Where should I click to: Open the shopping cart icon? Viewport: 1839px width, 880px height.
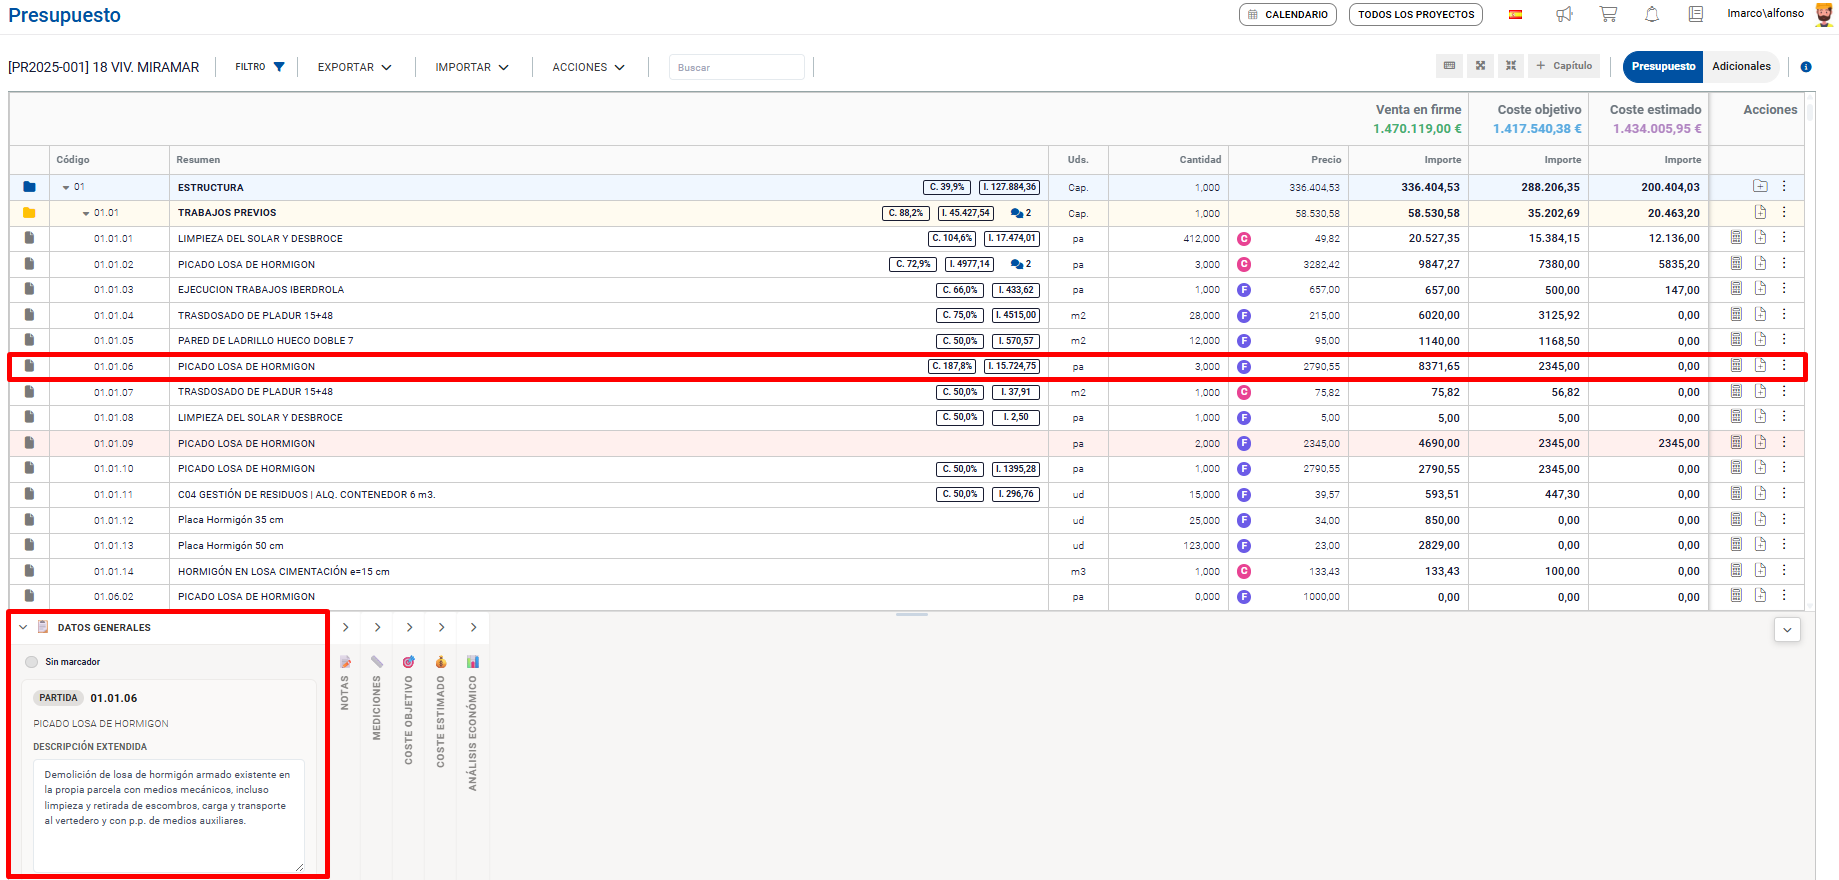(x=1608, y=14)
